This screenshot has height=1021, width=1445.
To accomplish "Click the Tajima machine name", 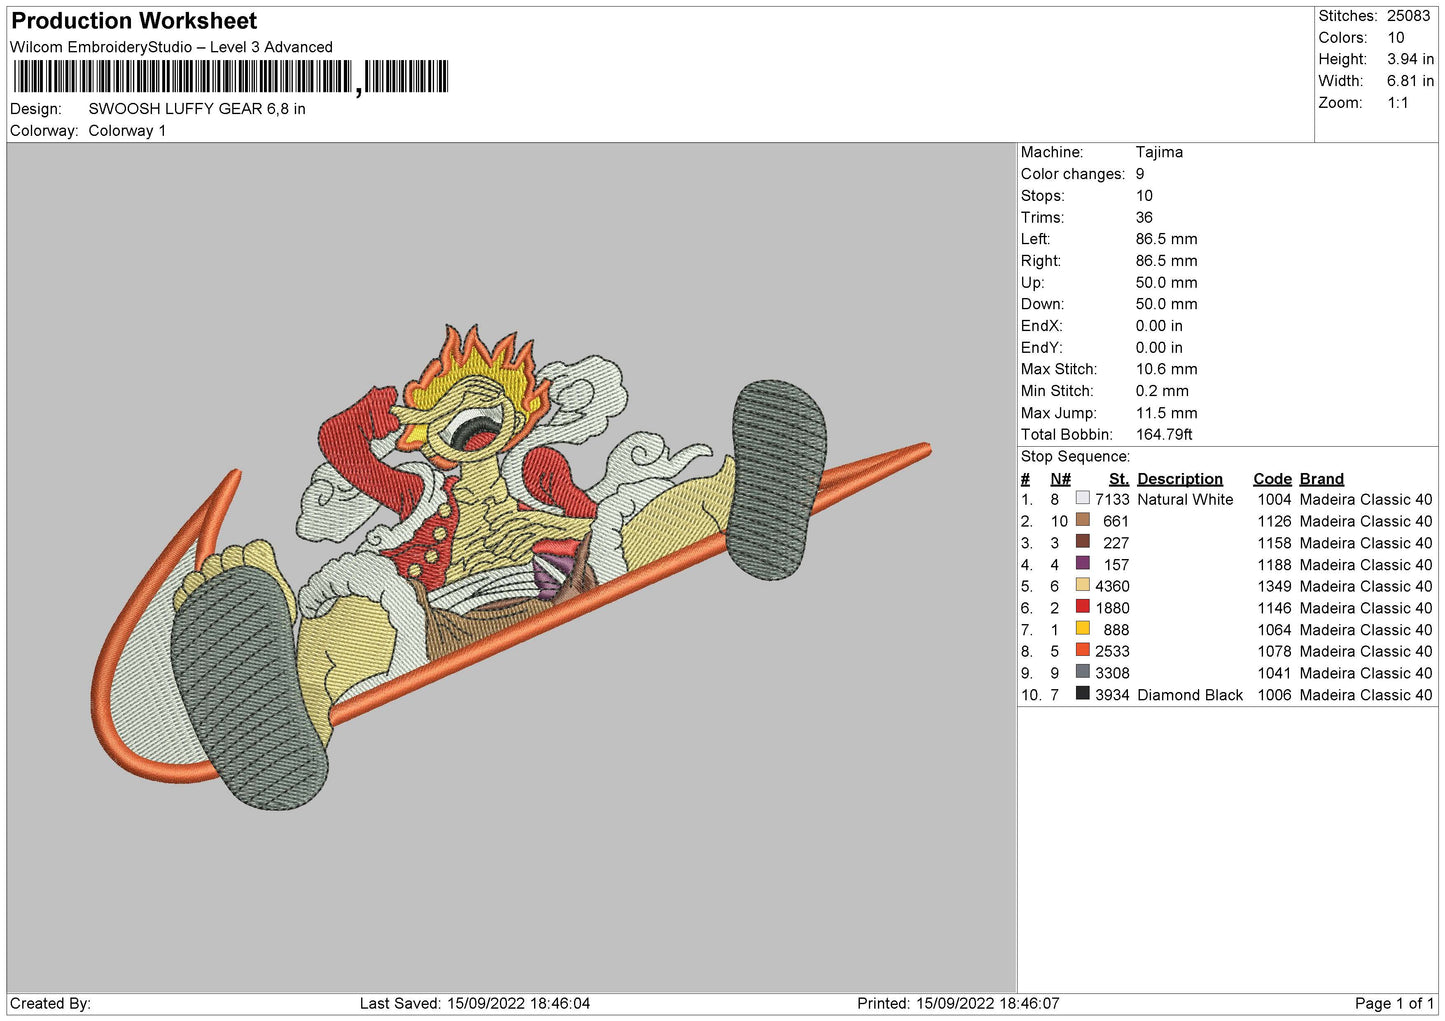I will click(1159, 152).
